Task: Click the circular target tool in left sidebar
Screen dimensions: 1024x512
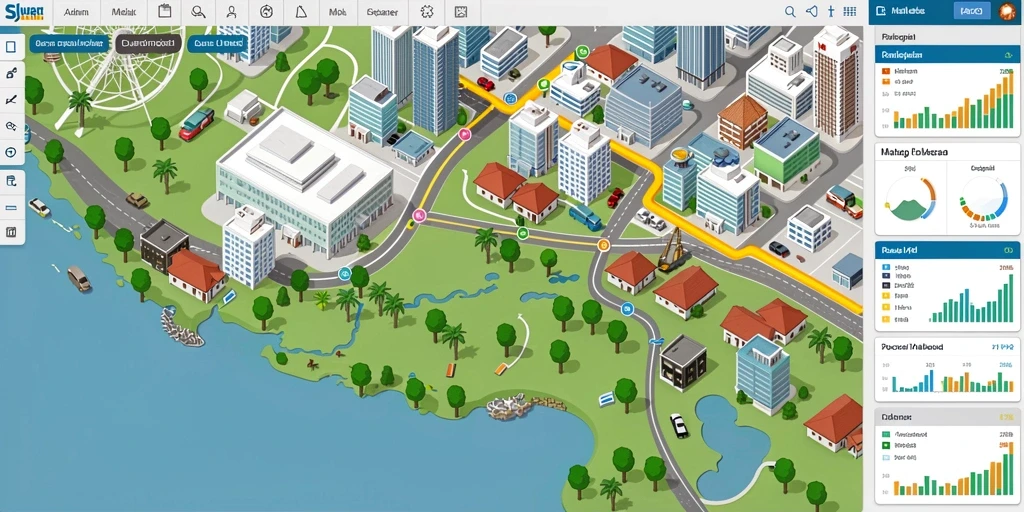Action: tap(11, 153)
